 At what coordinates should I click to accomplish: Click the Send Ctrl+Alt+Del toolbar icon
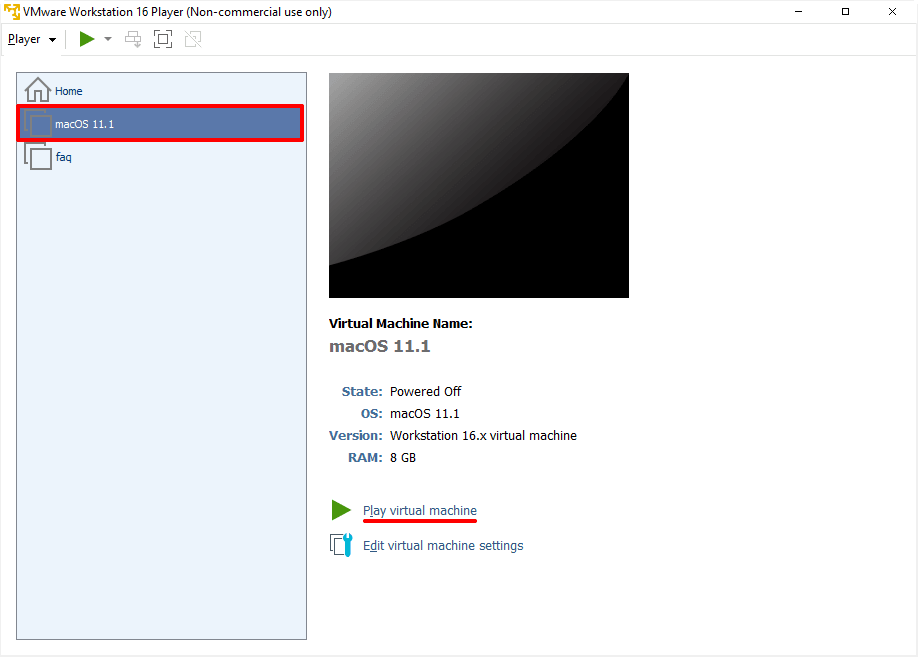[x=133, y=39]
